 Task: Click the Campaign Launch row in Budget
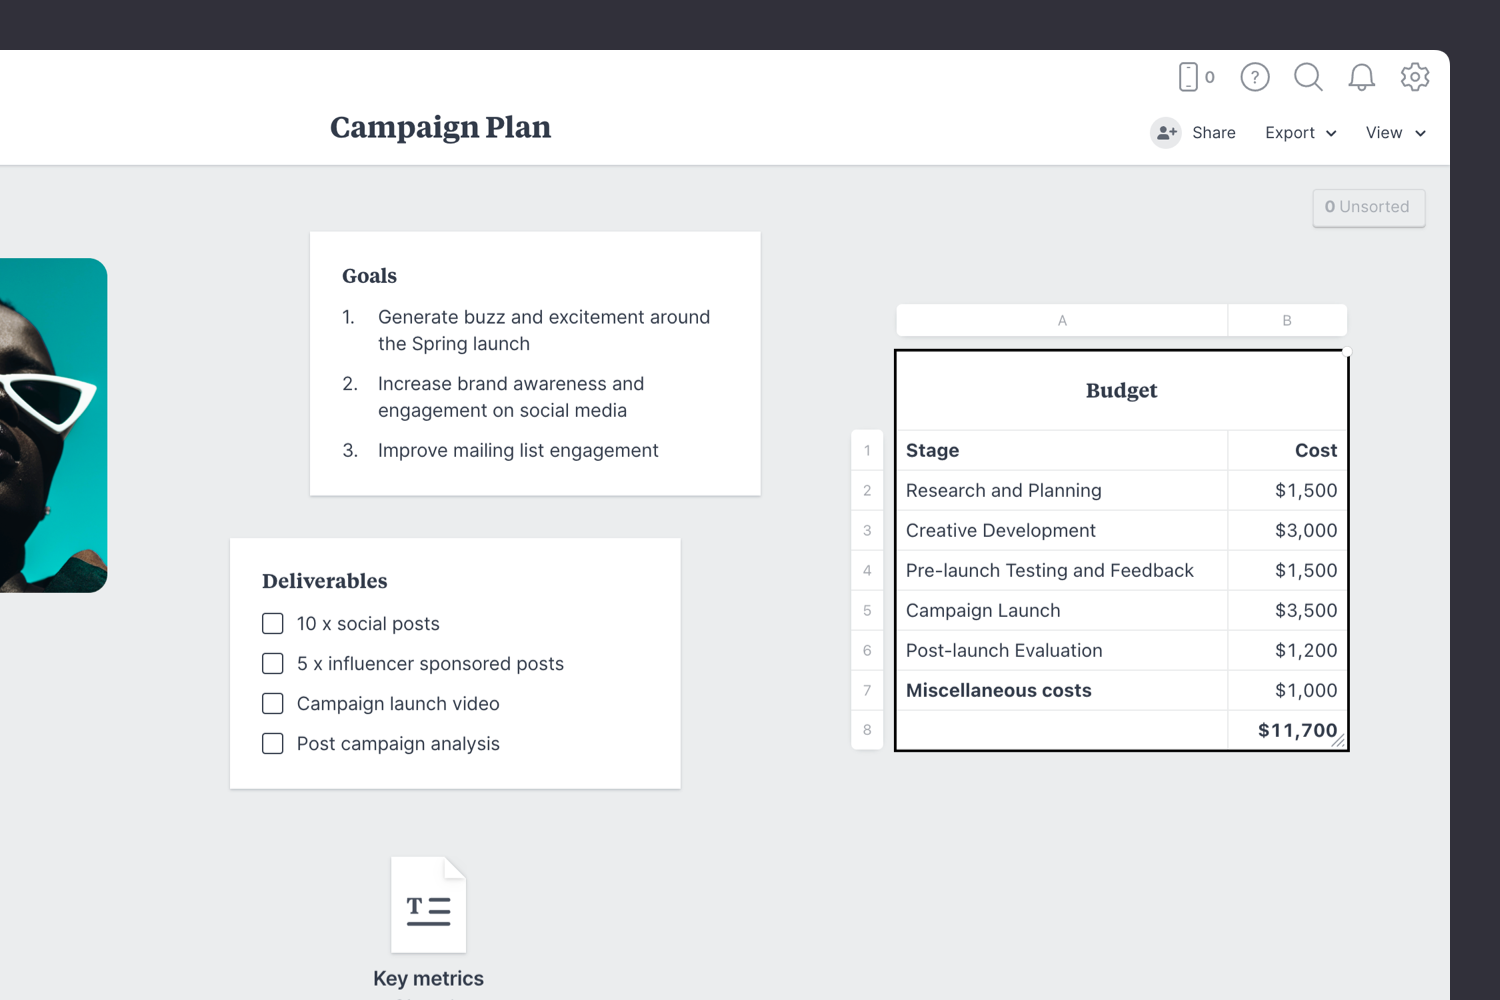click(983, 610)
